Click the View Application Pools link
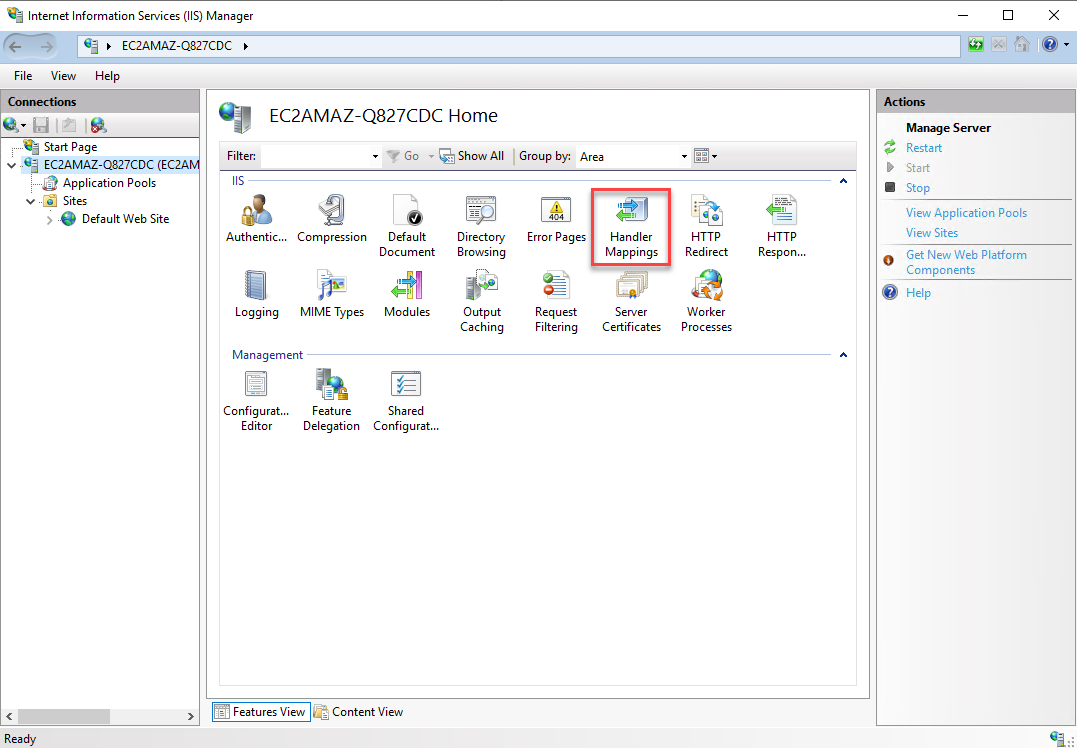 pos(966,213)
